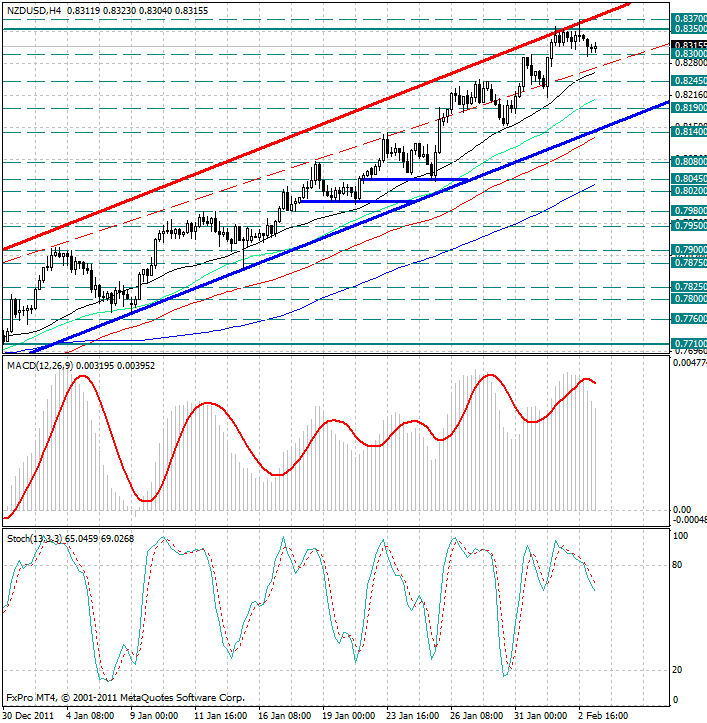The width and height of the screenshot is (707, 723).
Task: Click the 0.8300 price level label
Action: tap(689, 53)
